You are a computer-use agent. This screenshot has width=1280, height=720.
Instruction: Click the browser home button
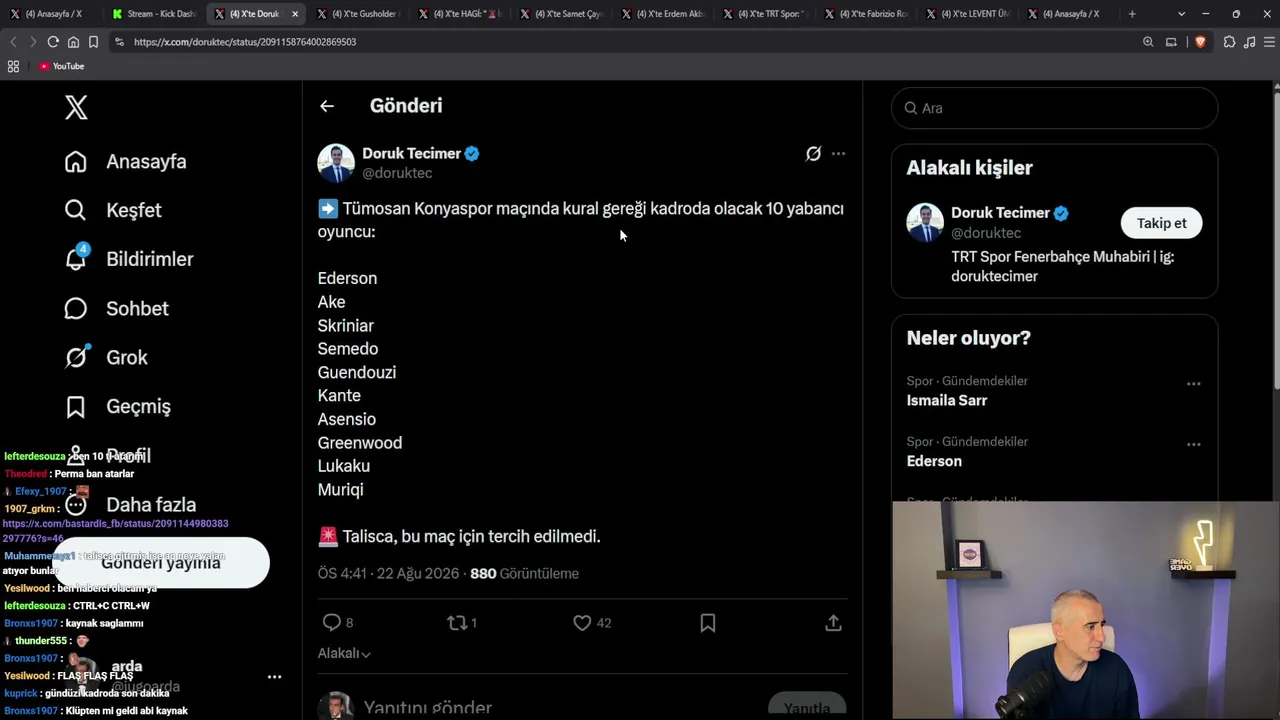tap(73, 42)
